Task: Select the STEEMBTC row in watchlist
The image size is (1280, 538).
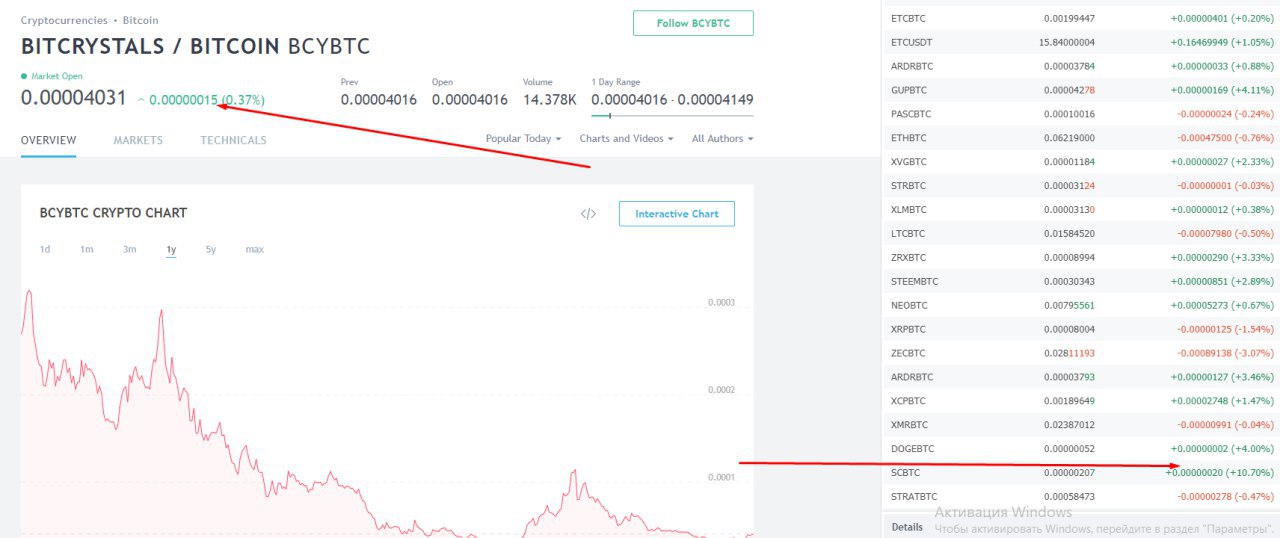Action: [1081, 282]
